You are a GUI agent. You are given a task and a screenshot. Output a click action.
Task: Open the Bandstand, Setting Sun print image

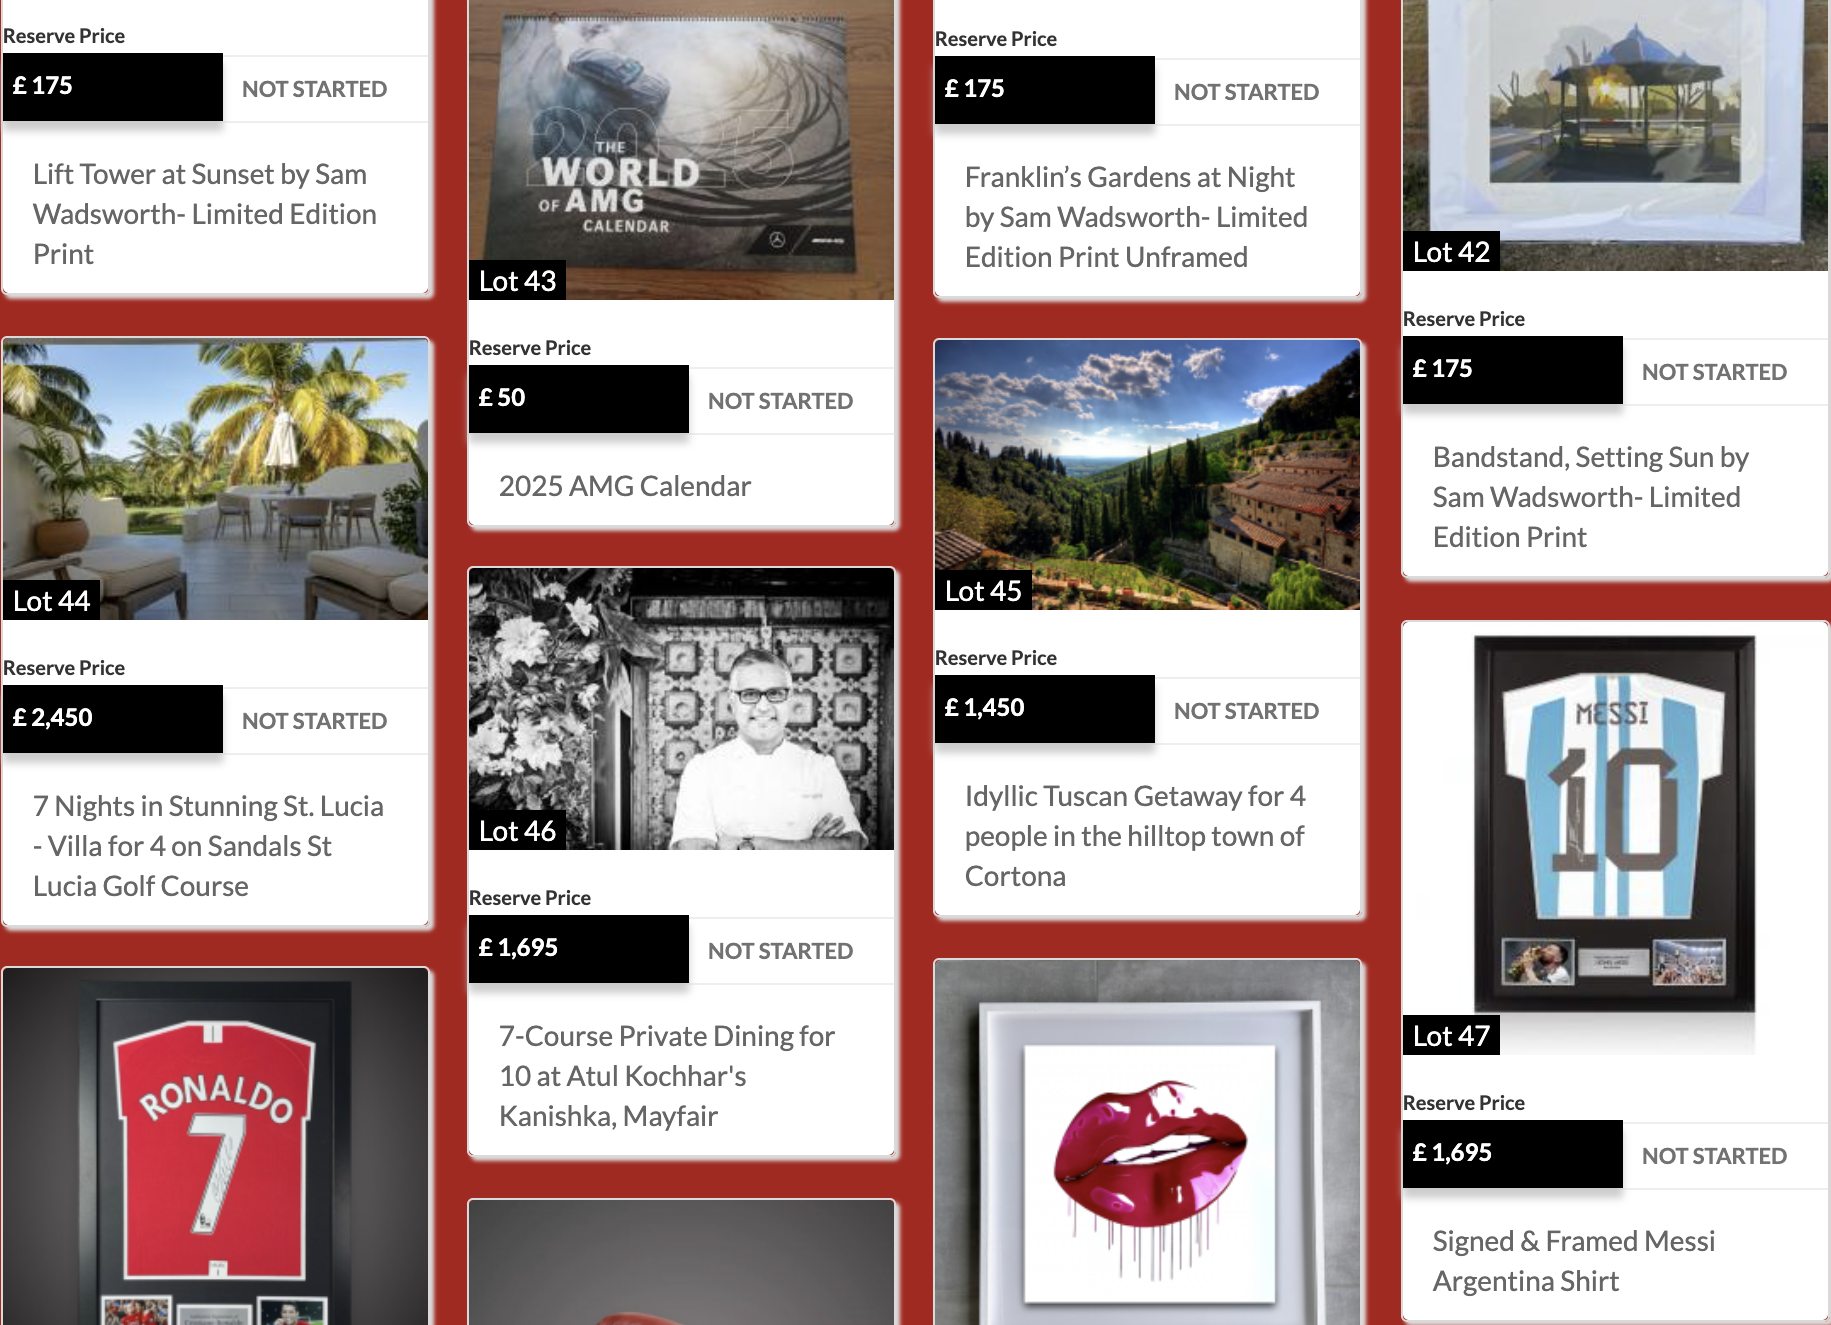click(x=1615, y=135)
